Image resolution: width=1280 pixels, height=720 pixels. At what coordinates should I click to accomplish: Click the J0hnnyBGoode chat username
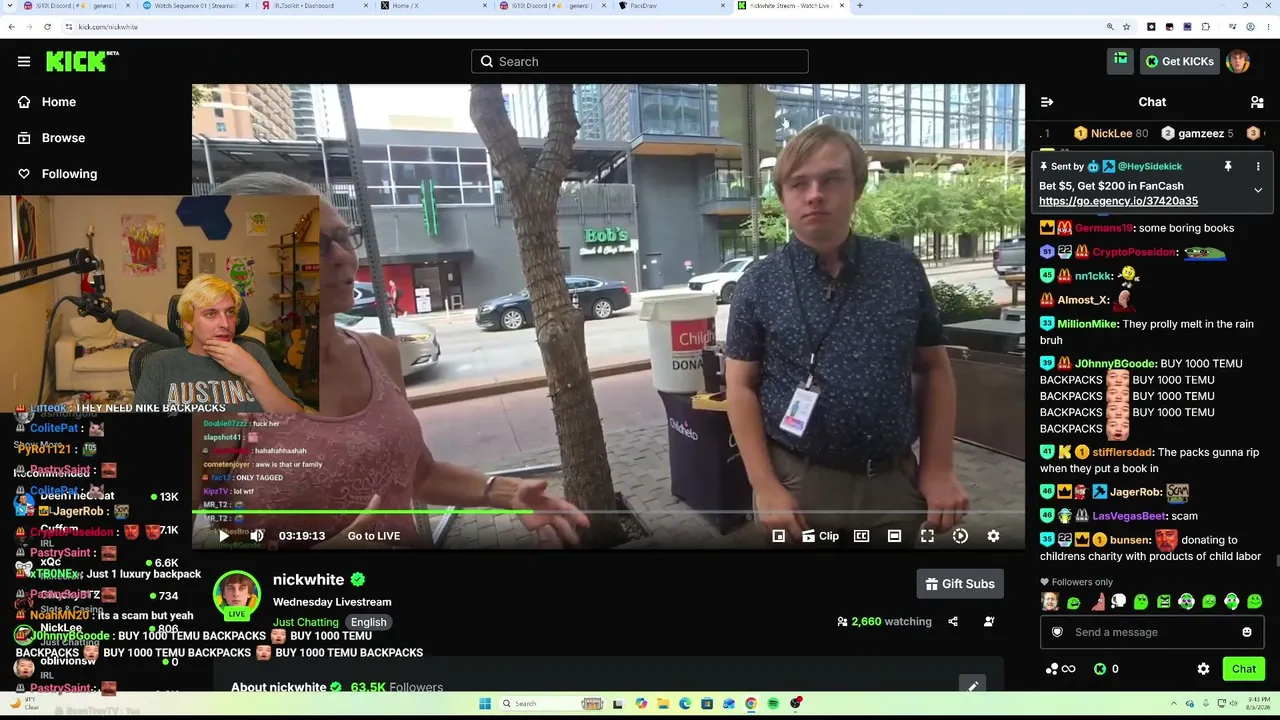pyautogui.click(x=1116, y=364)
